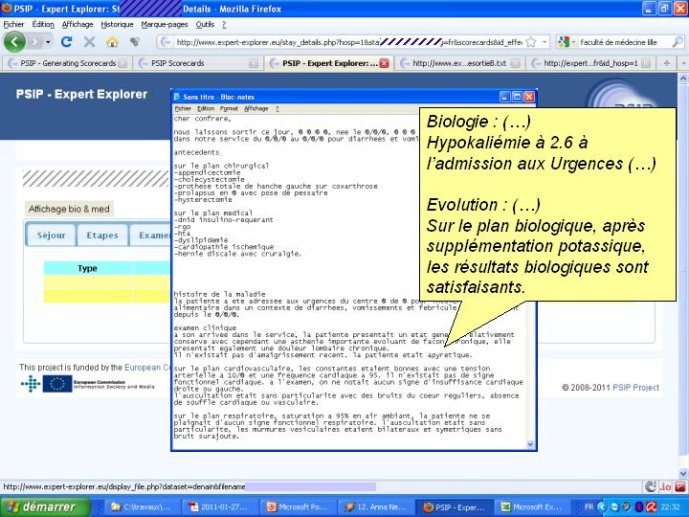Viewport: 689px width, 517px height.
Task: Select the partially hidden 'Examen' tab
Action: point(150,235)
